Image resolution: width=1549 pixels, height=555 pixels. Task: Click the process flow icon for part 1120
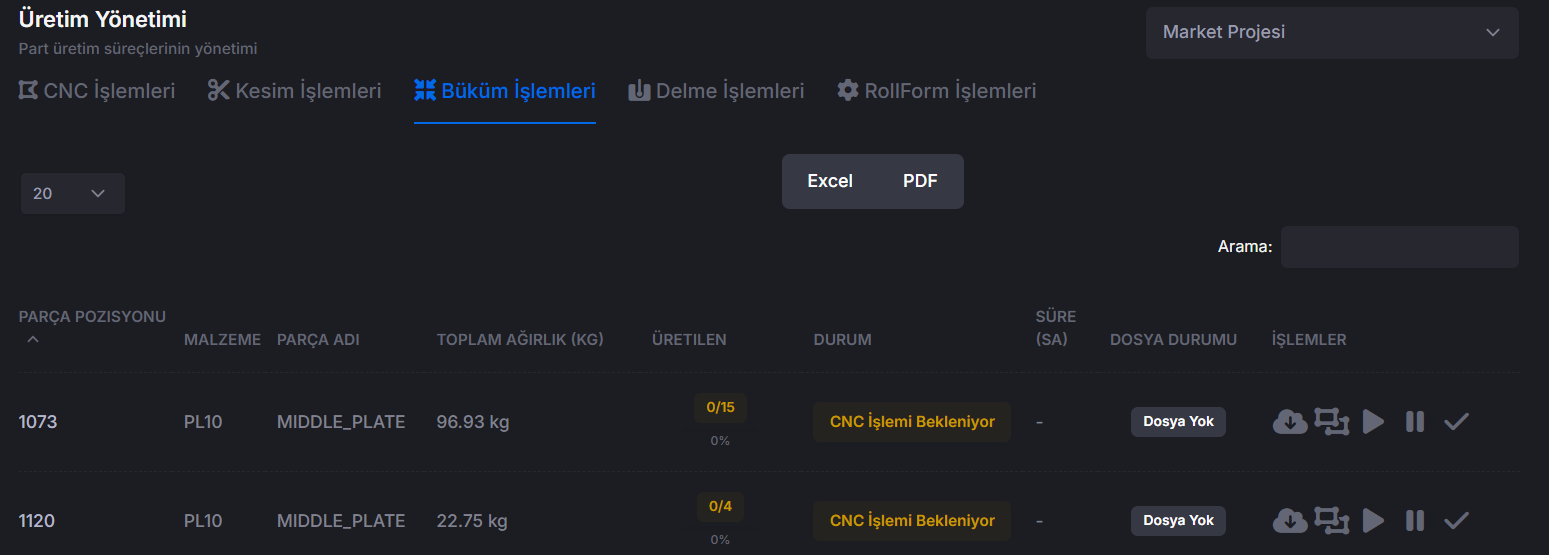[x=1331, y=520]
